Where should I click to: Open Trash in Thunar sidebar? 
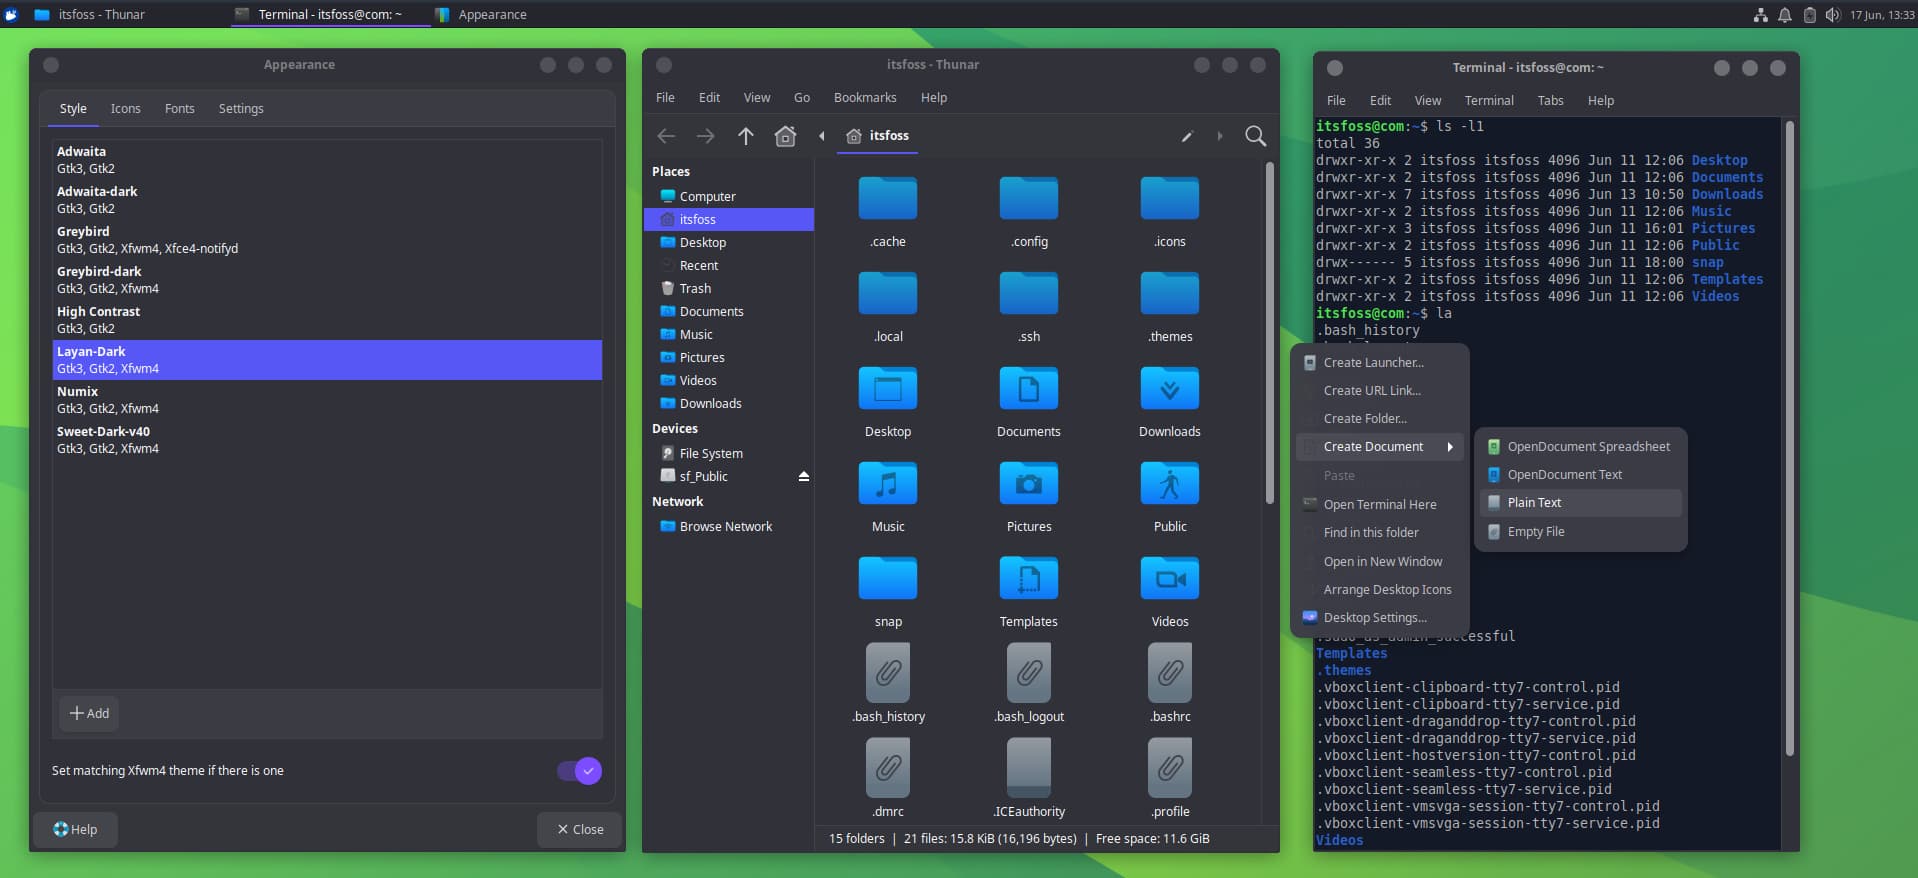coord(729,289)
